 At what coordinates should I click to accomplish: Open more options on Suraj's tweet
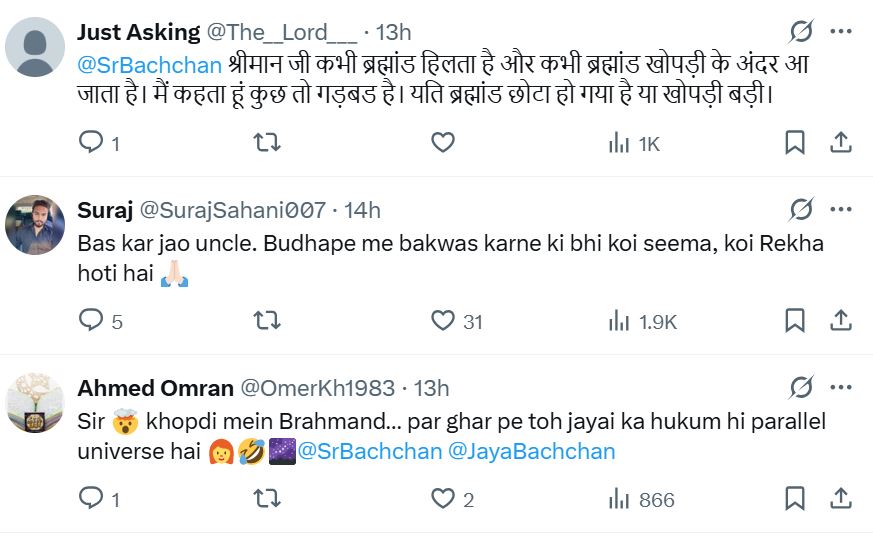pos(842,210)
